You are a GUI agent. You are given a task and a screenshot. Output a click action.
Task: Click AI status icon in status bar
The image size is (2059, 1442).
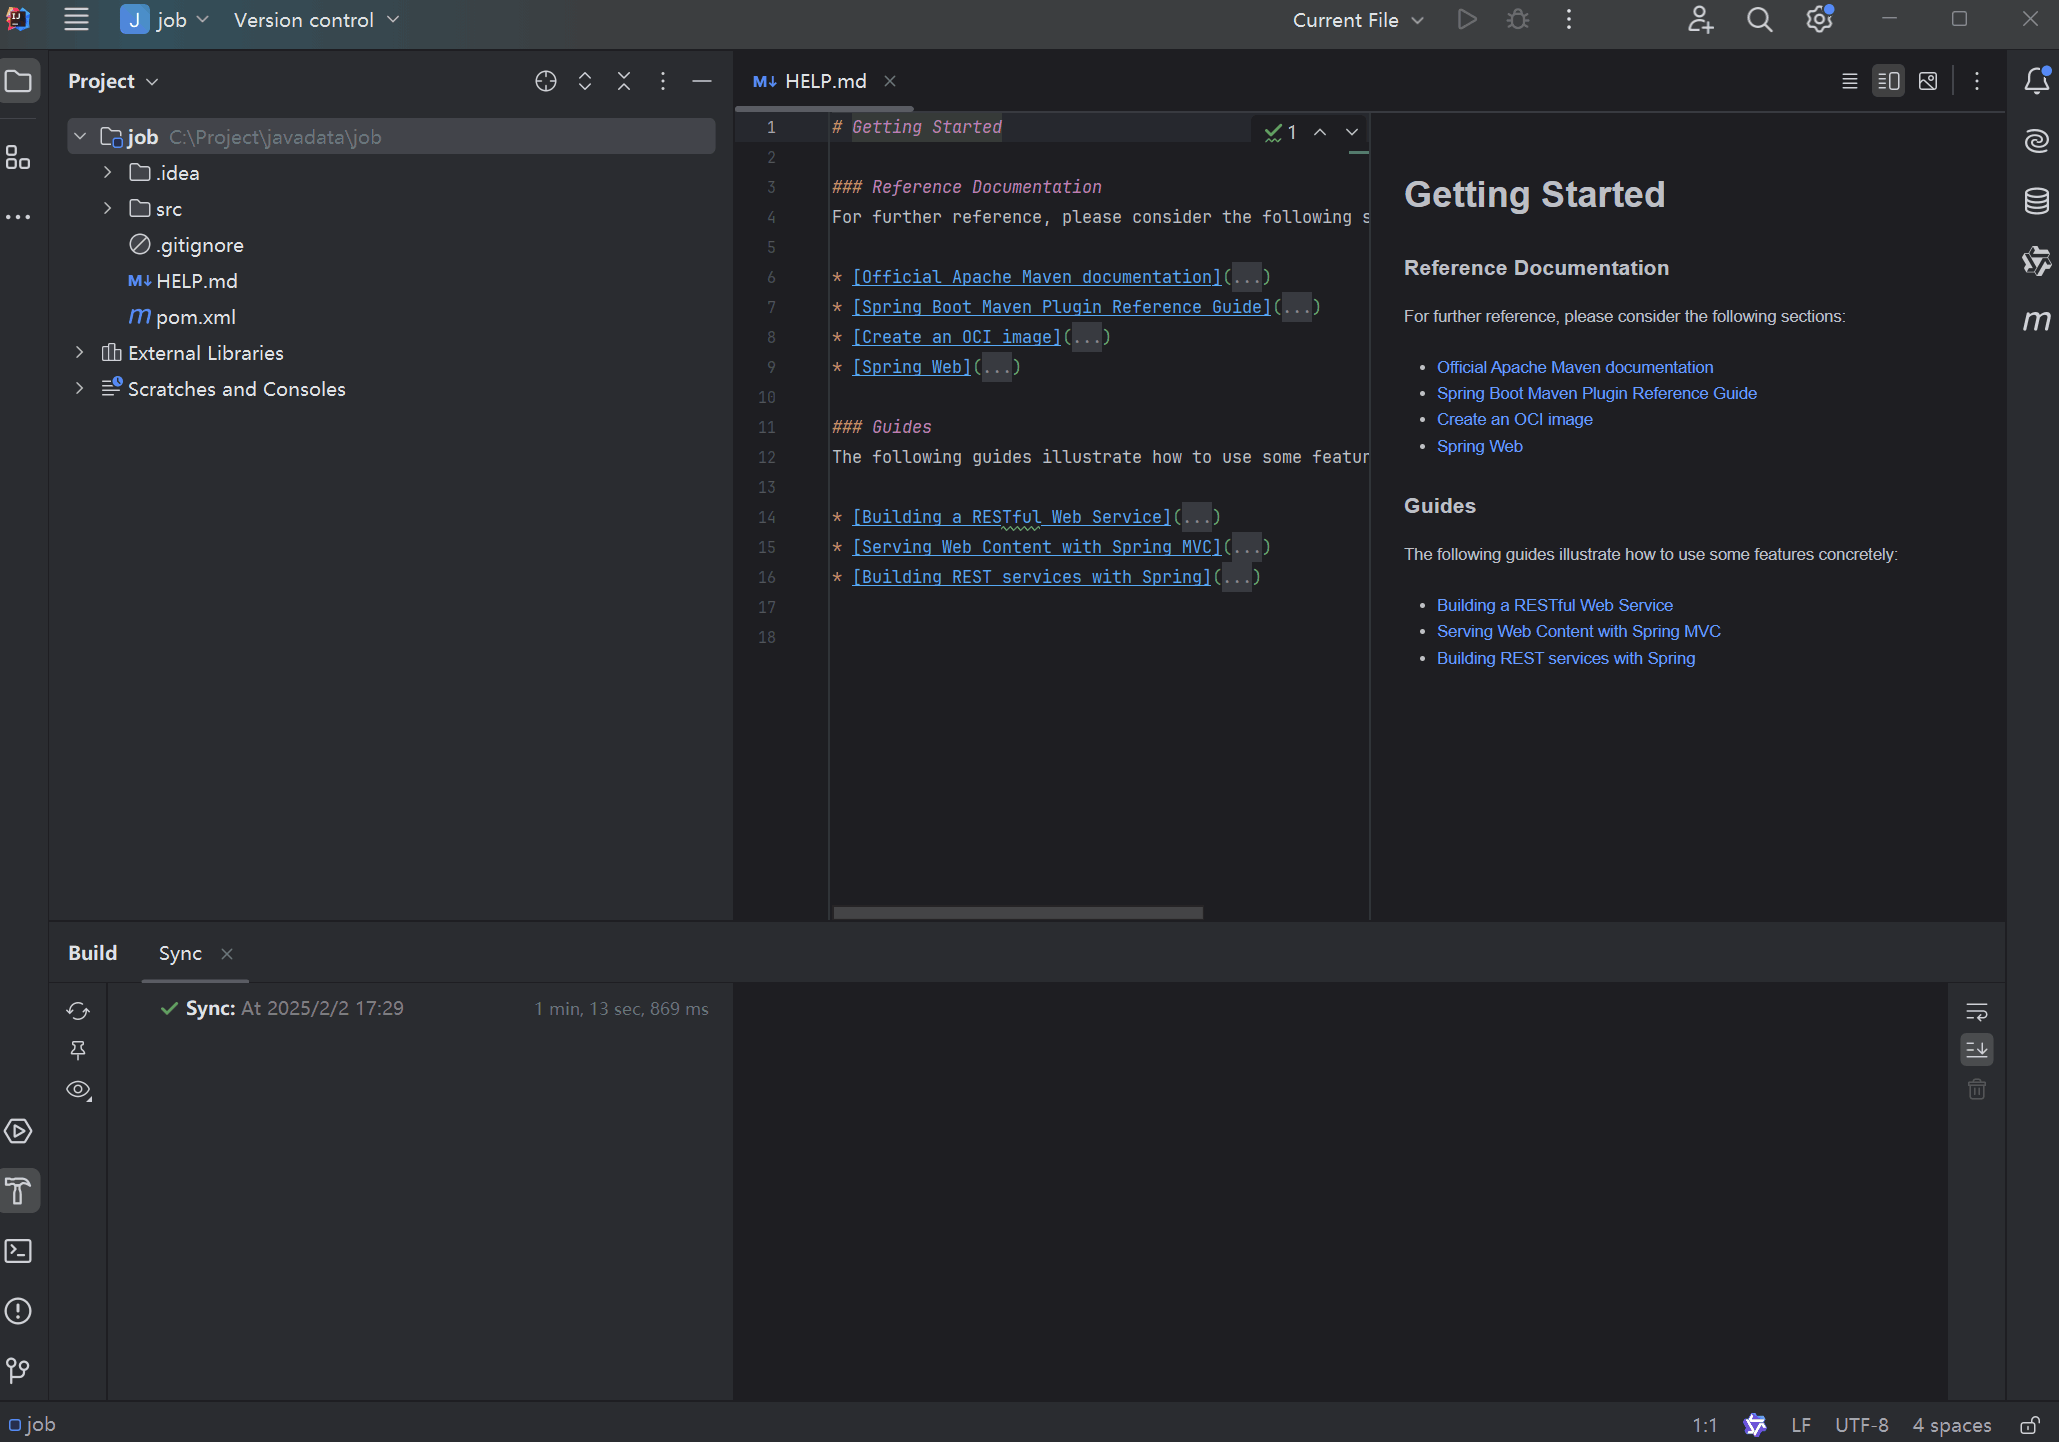(1755, 1425)
